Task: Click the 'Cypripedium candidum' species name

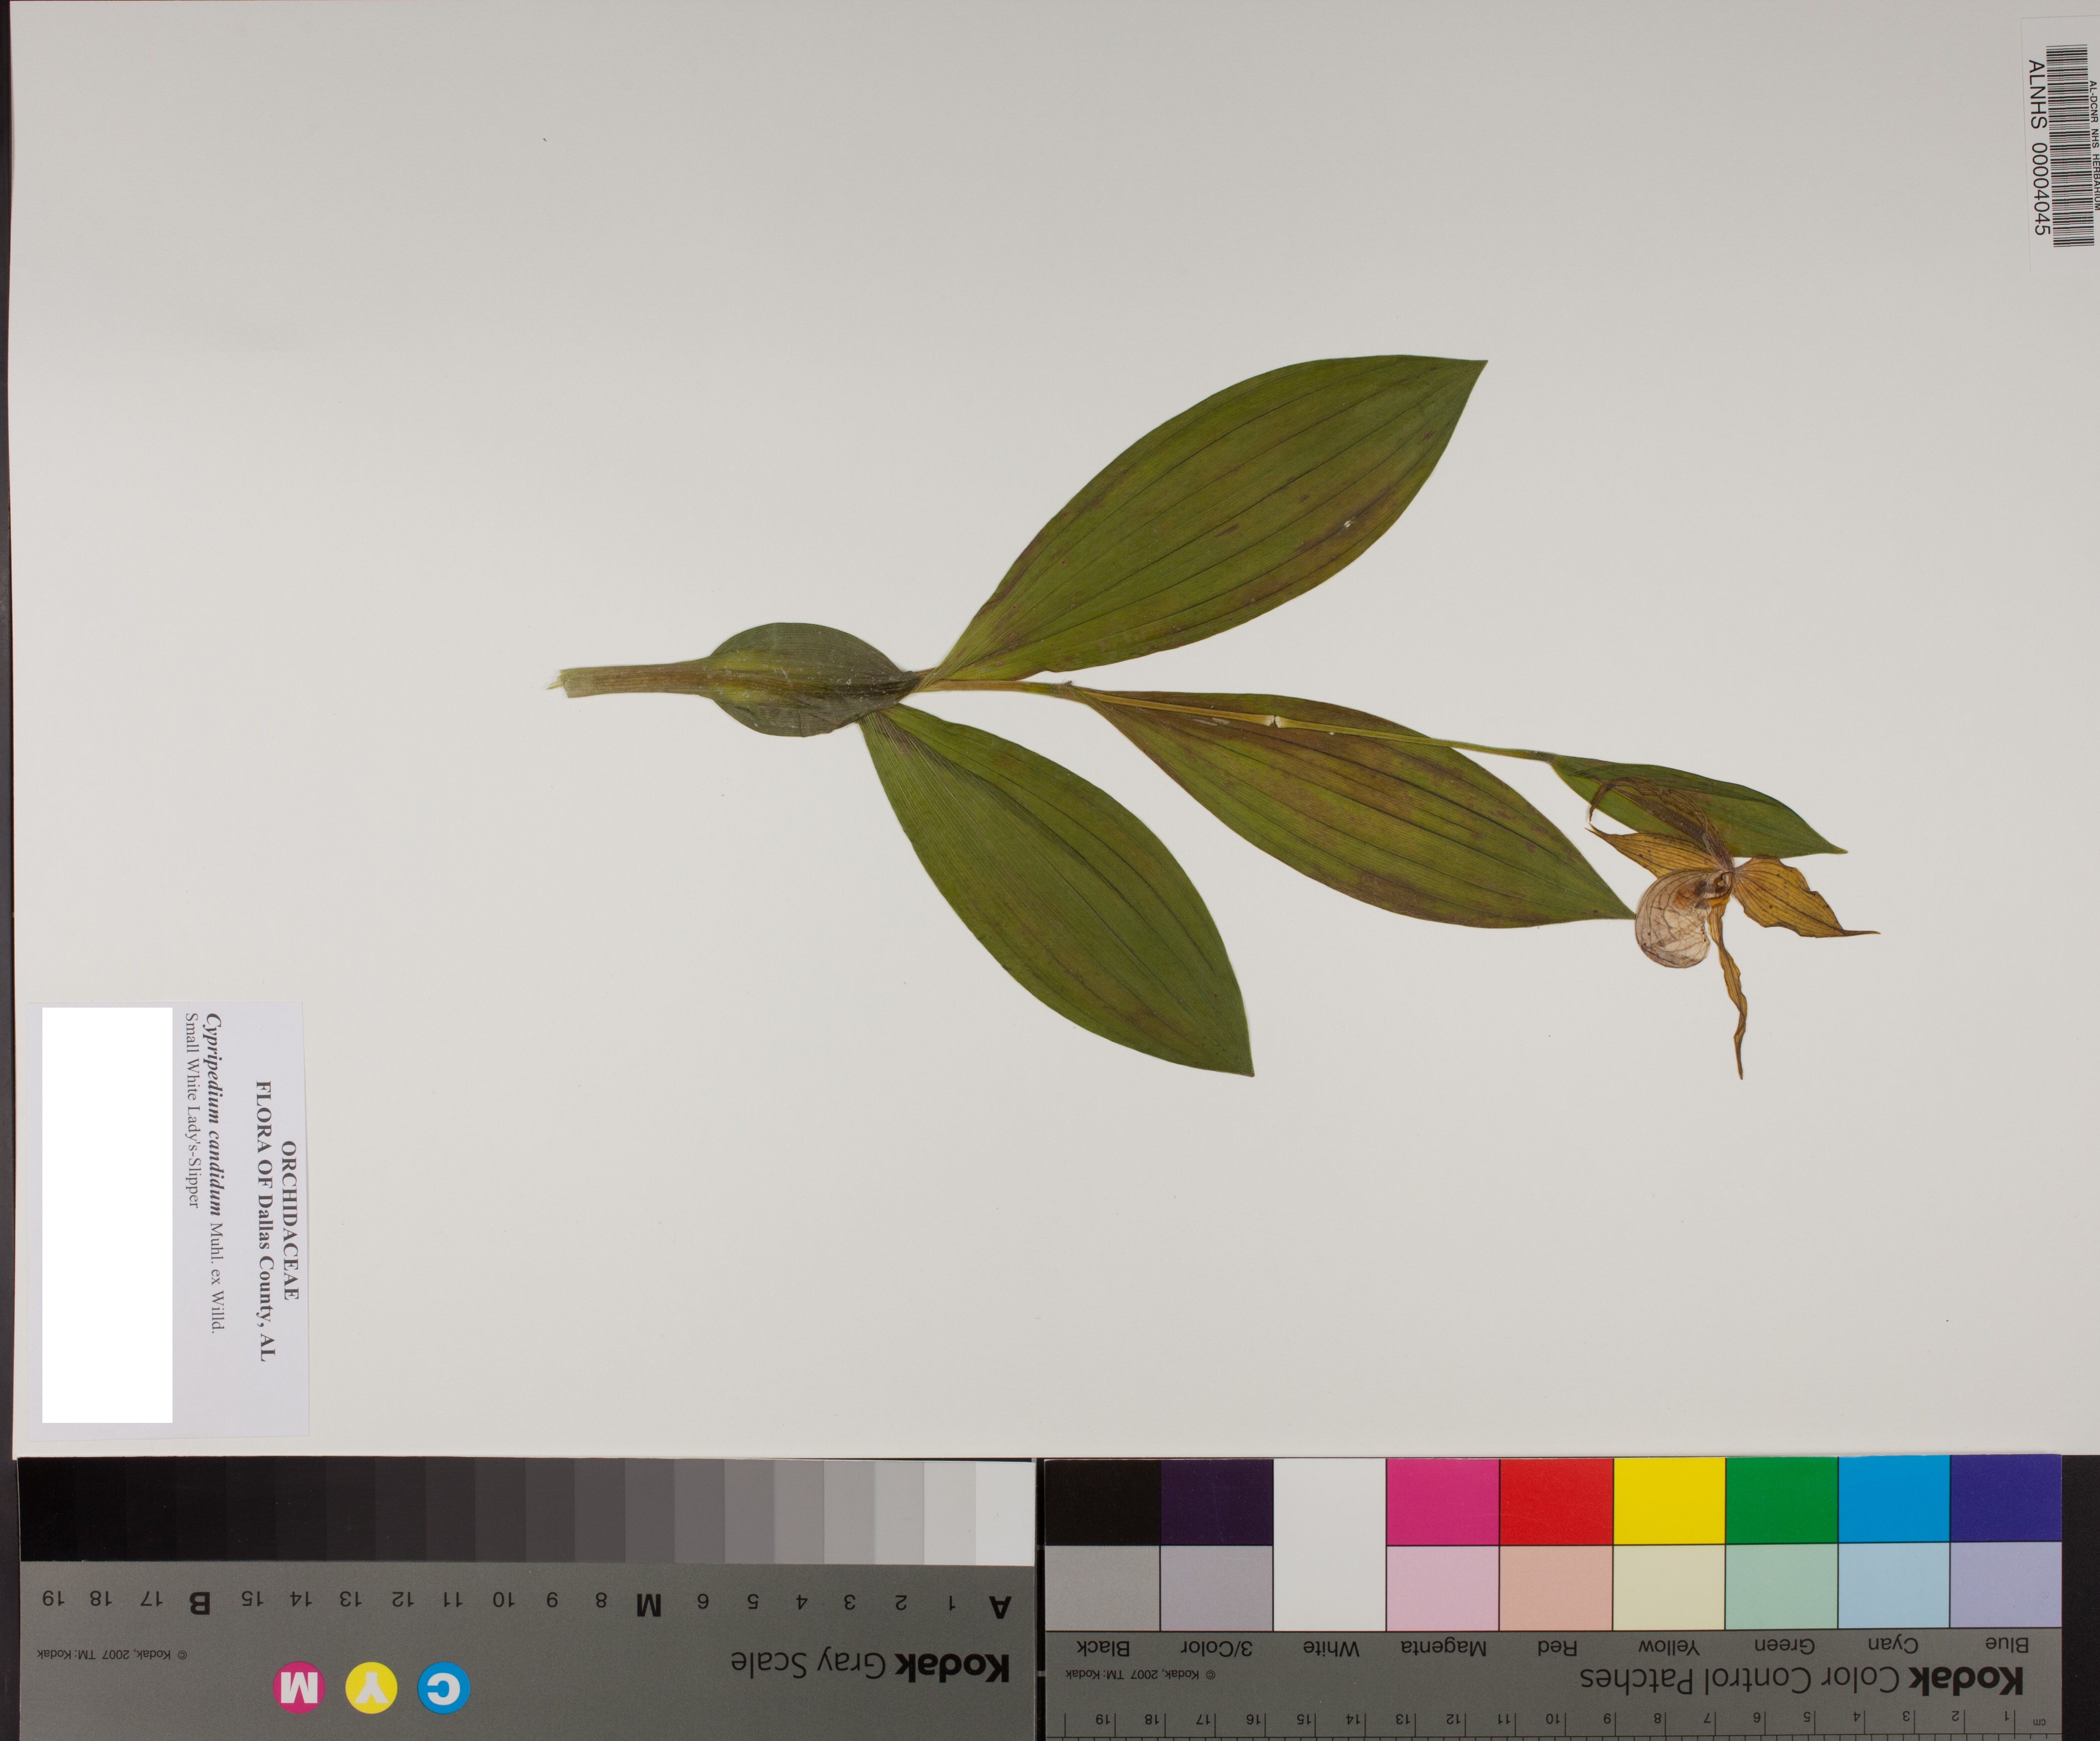Action: click(214, 1116)
